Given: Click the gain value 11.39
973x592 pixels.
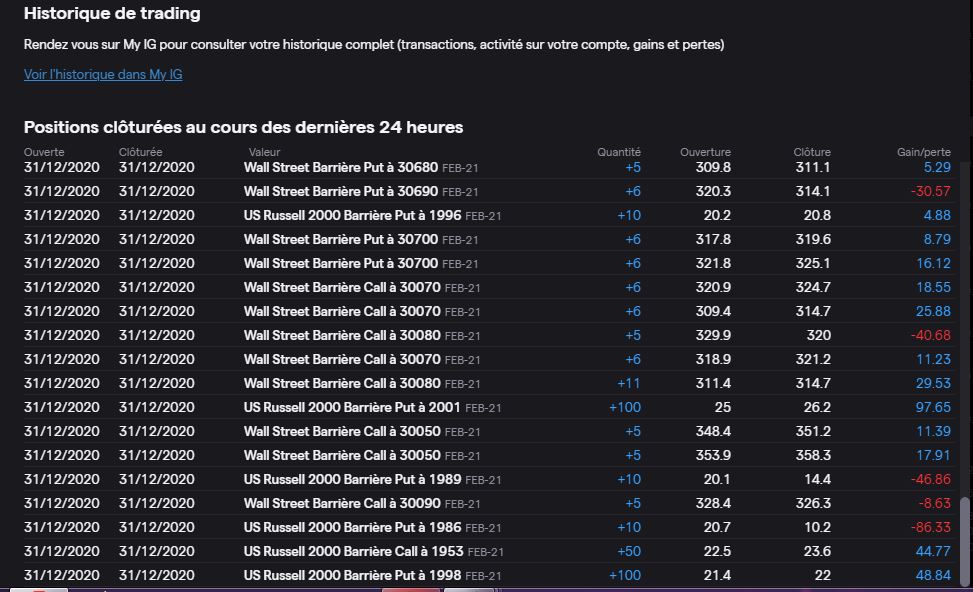Looking at the screenshot, I should [x=933, y=431].
